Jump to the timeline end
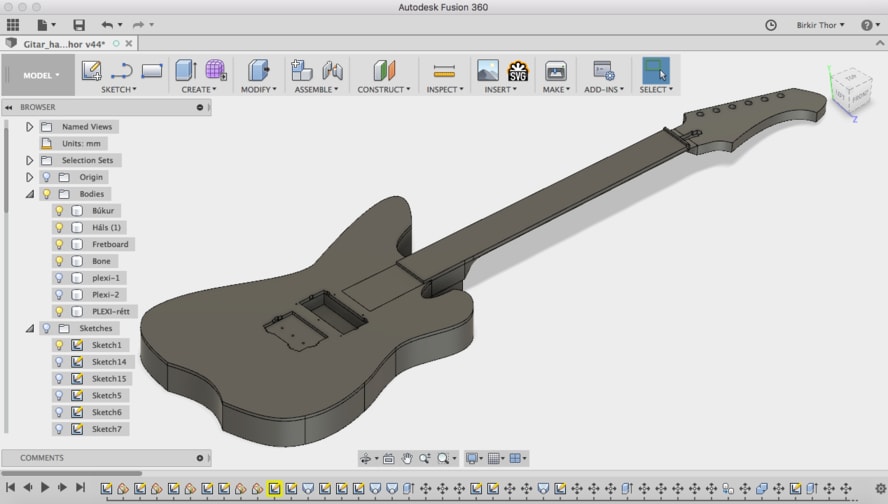 (x=80, y=487)
